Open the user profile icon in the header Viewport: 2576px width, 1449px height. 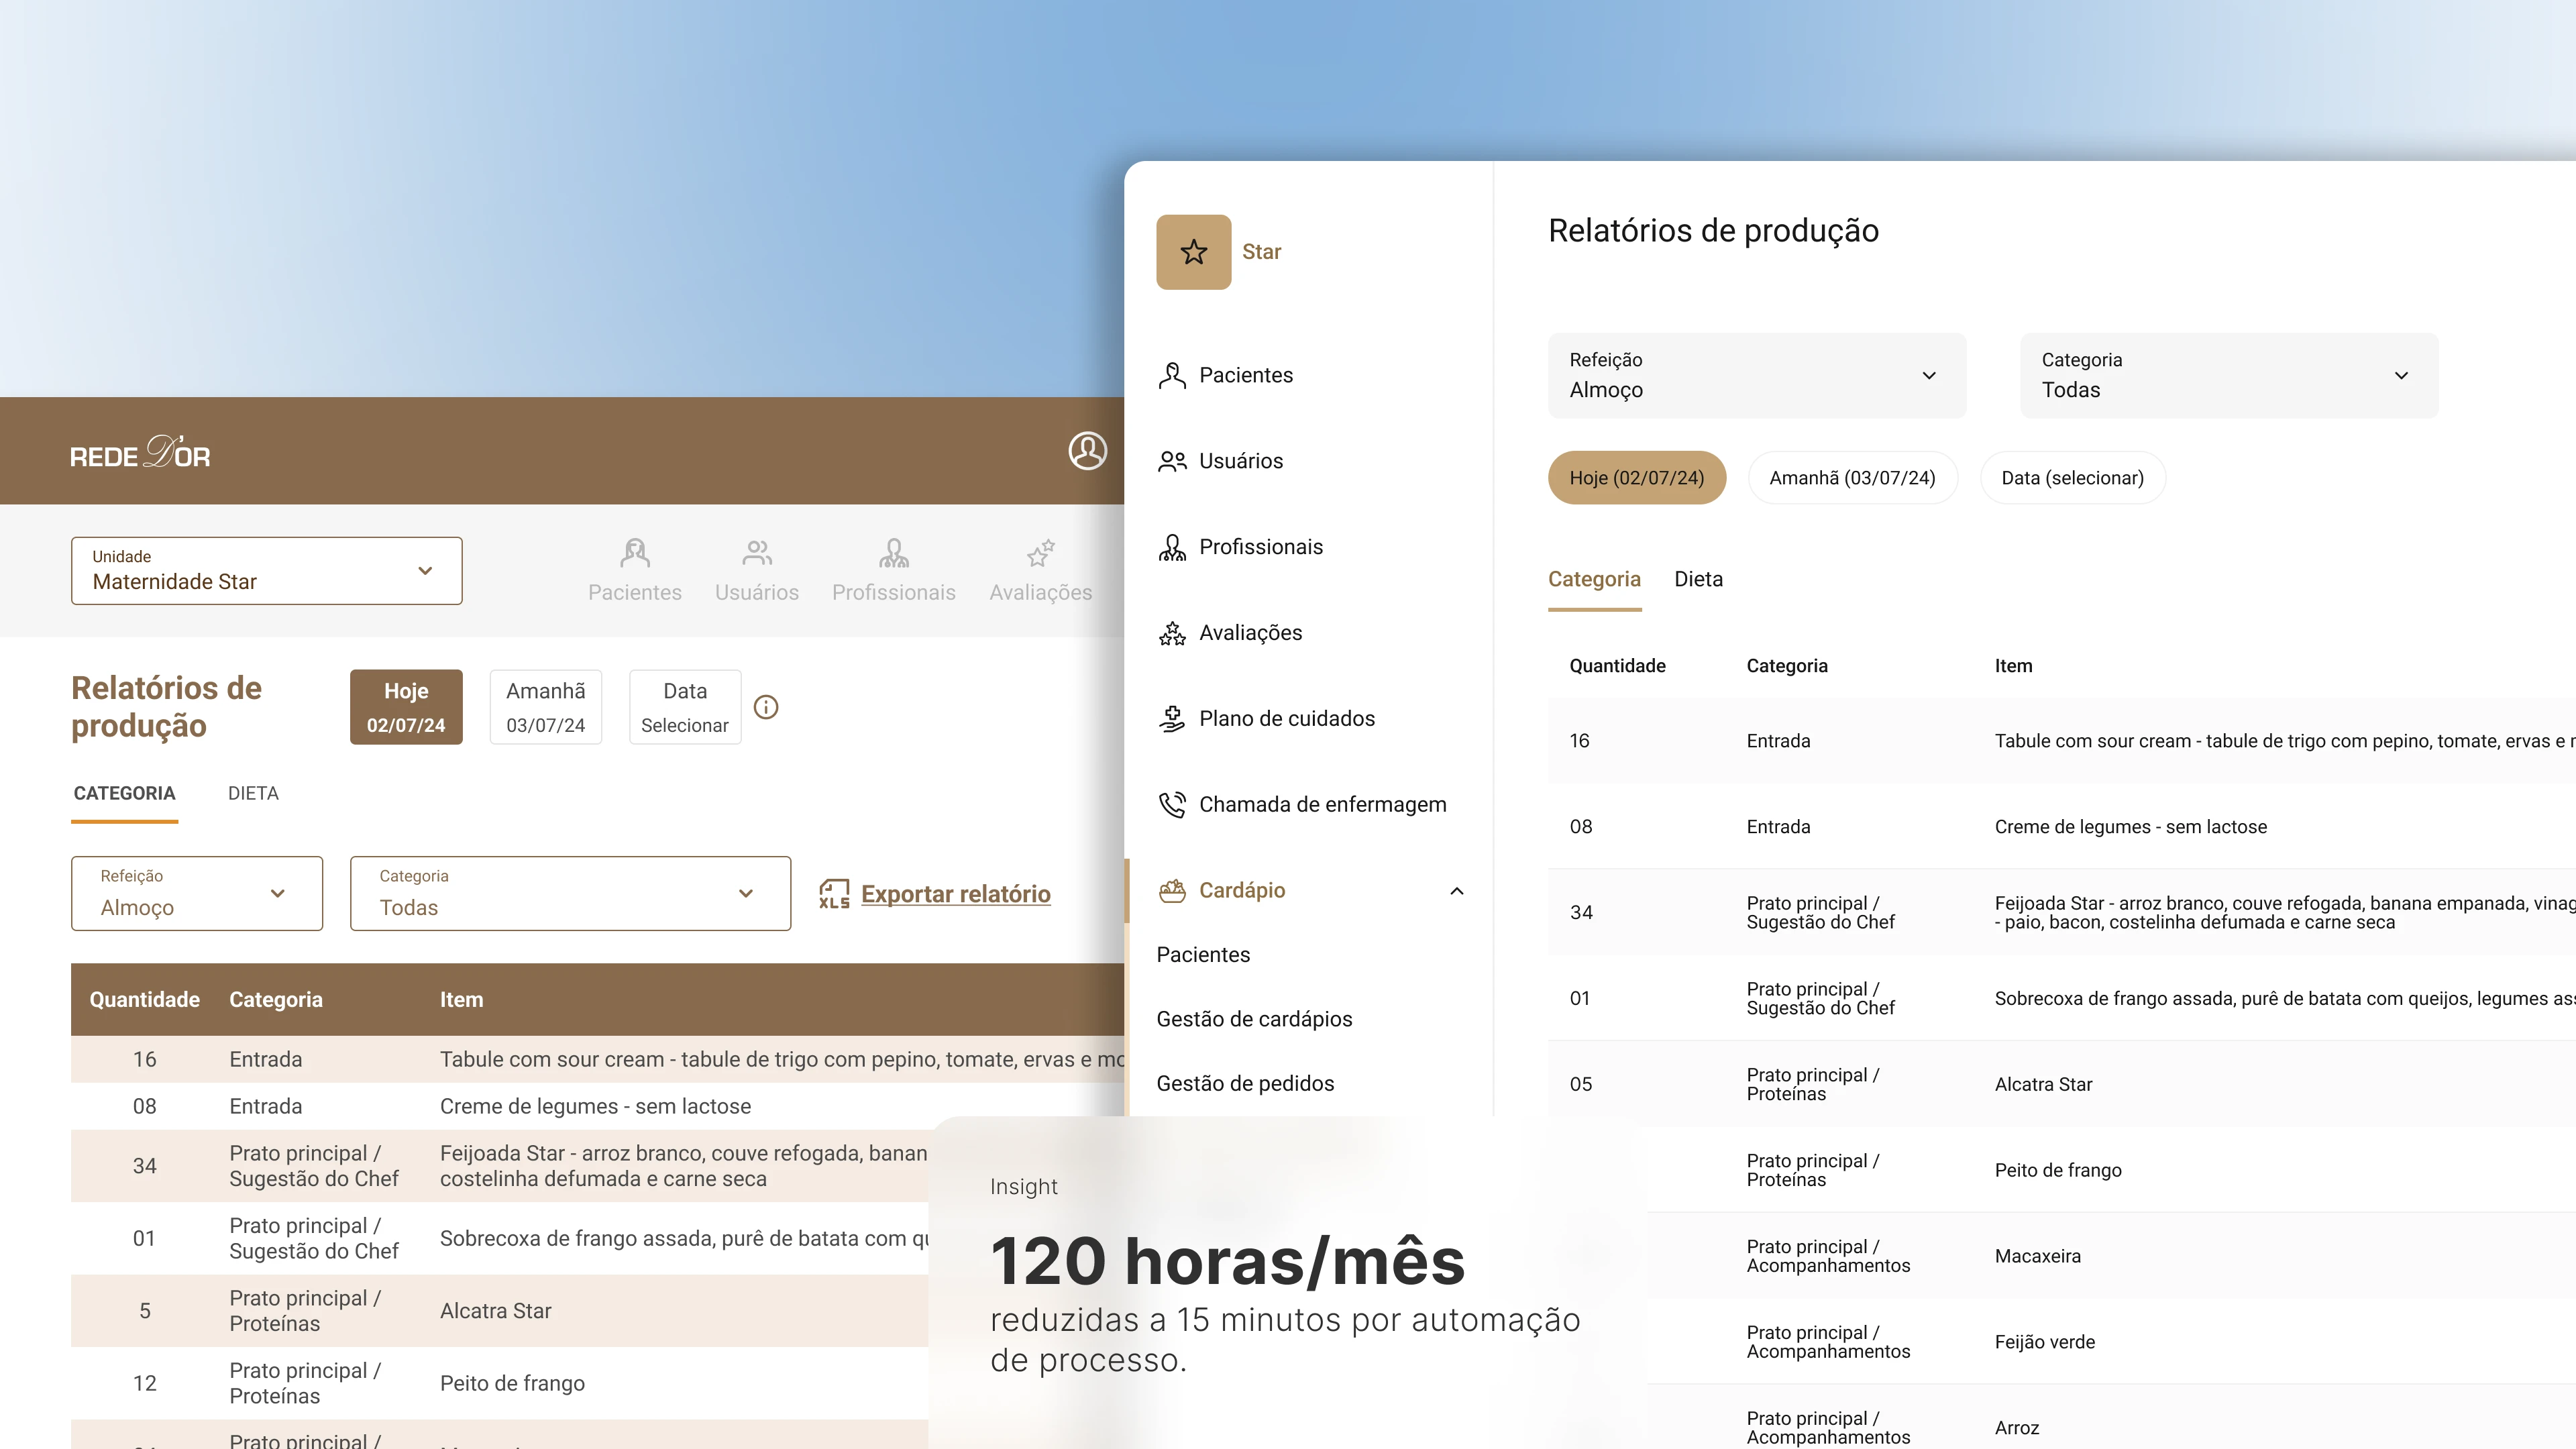1087,451
